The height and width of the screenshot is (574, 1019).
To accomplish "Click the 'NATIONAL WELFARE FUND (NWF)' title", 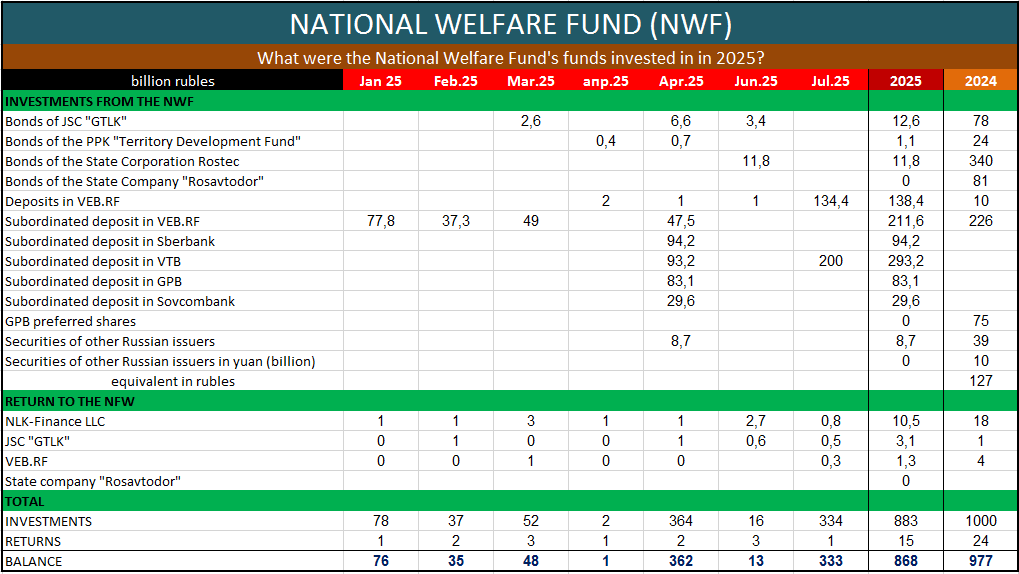I will pos(511,24).
